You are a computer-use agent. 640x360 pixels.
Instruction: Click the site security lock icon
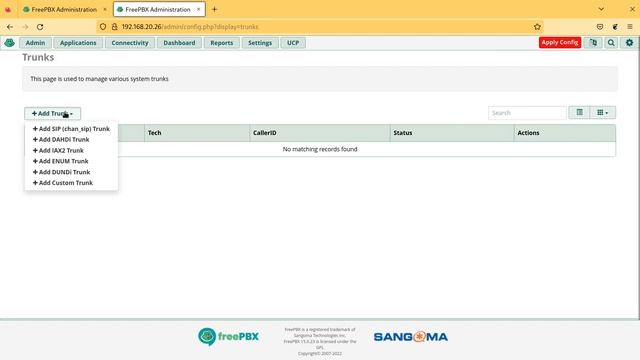[x=115, y=27]
